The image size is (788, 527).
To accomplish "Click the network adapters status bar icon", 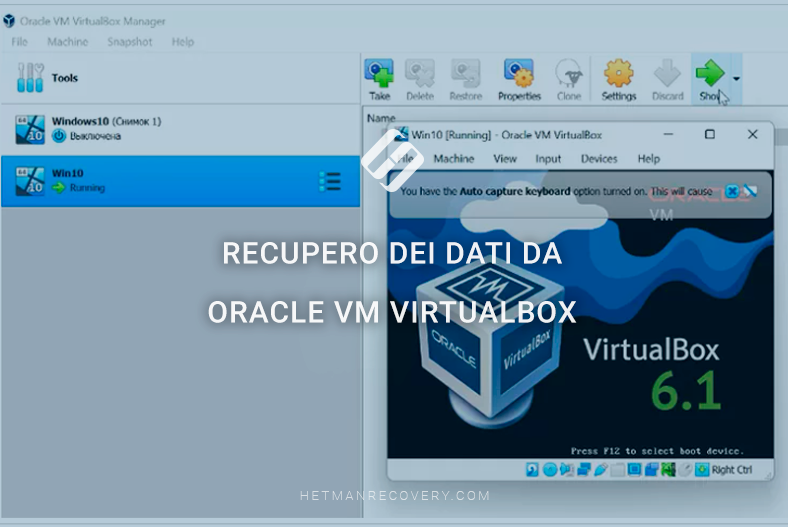I will (x=583, y=470).
